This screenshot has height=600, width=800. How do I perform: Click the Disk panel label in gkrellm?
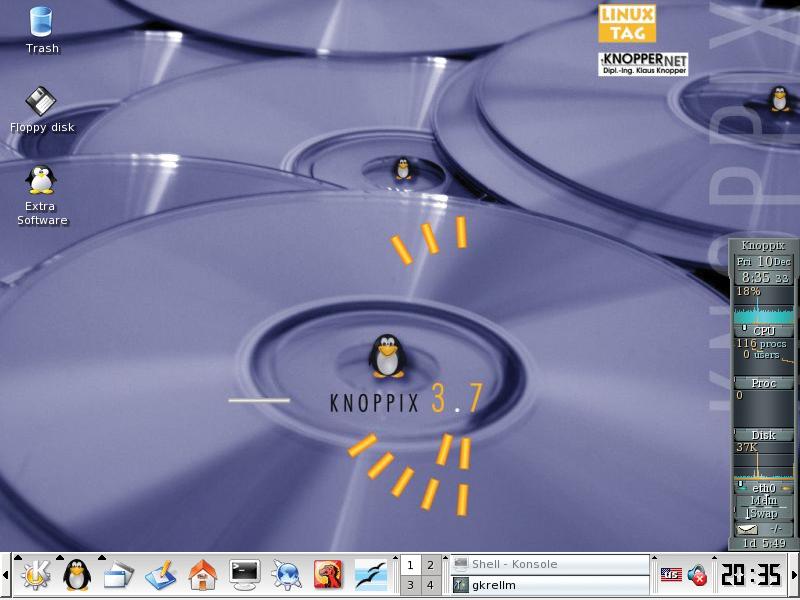(764, 435)
